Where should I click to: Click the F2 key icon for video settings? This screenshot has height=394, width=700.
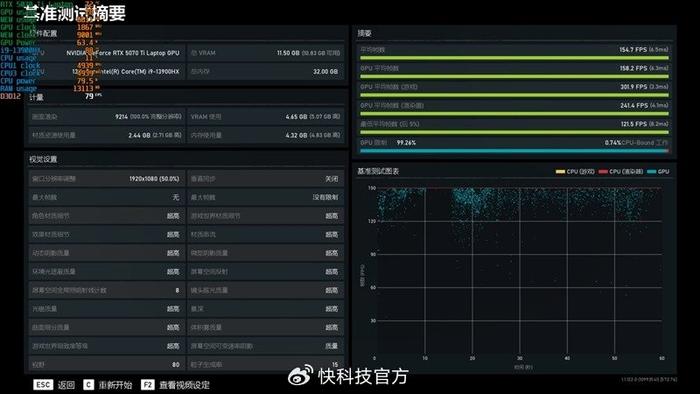click(x=147, y=385)
